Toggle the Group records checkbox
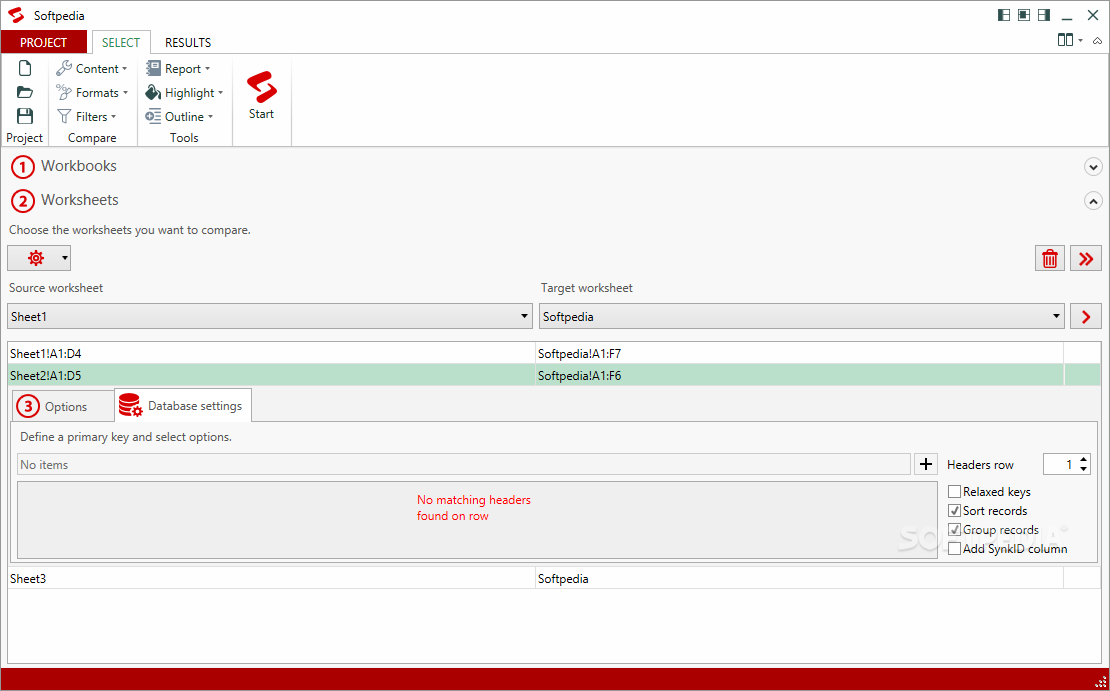This screenshot has height=691, width=1110. tap(954, 530)
